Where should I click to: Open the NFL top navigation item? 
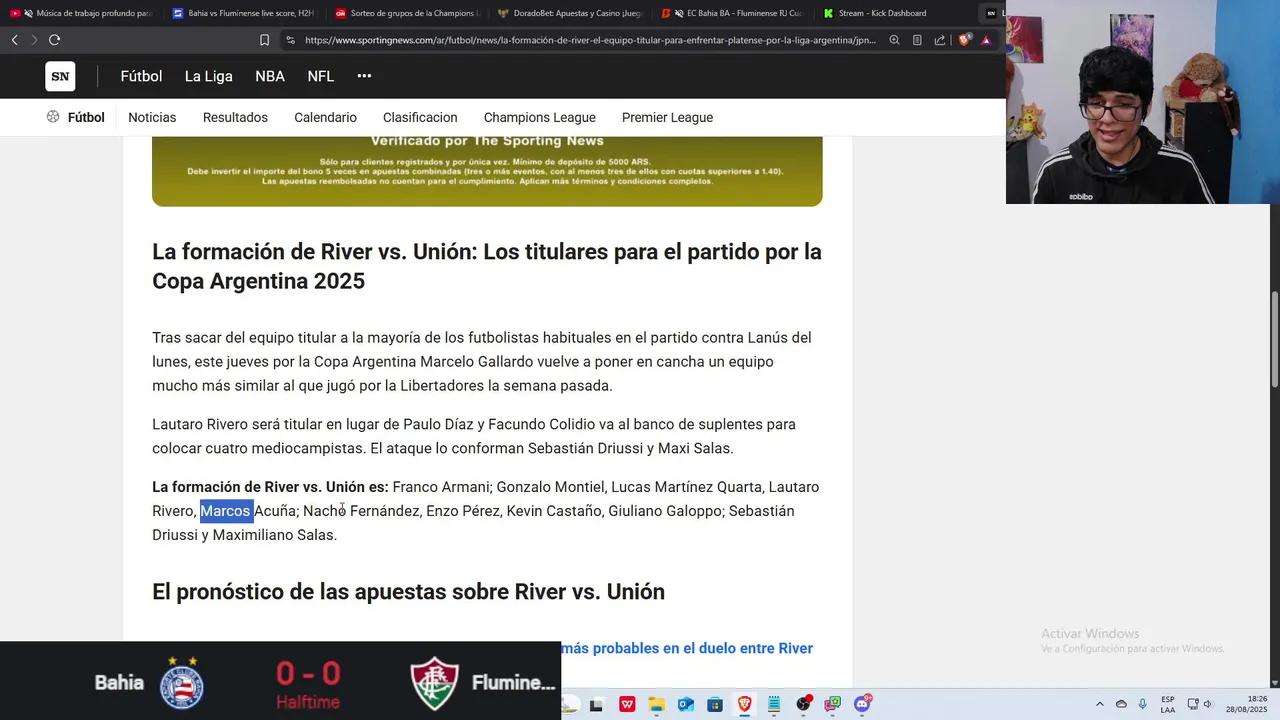coord(321,76)
